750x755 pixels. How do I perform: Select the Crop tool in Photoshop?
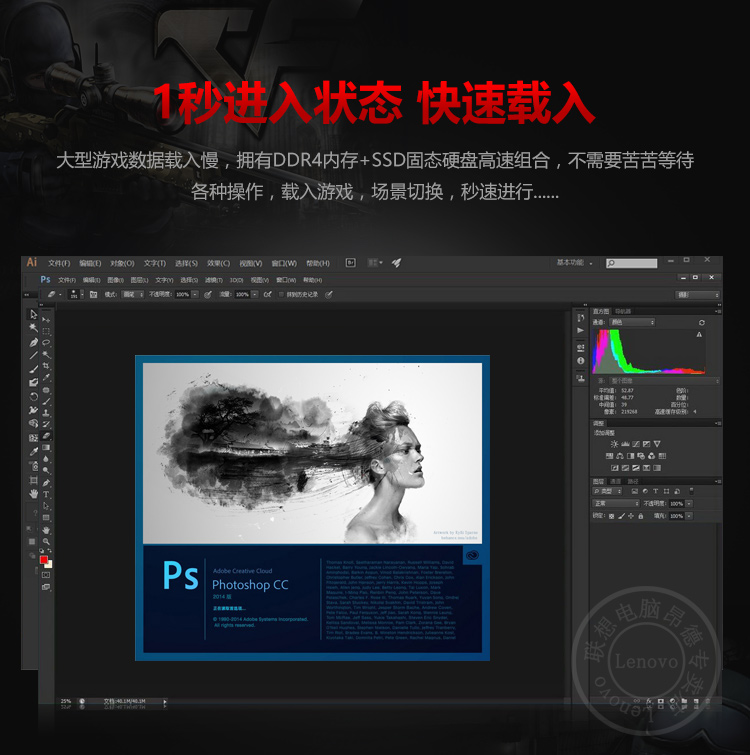pyautogui.click(x=46, y=365)
